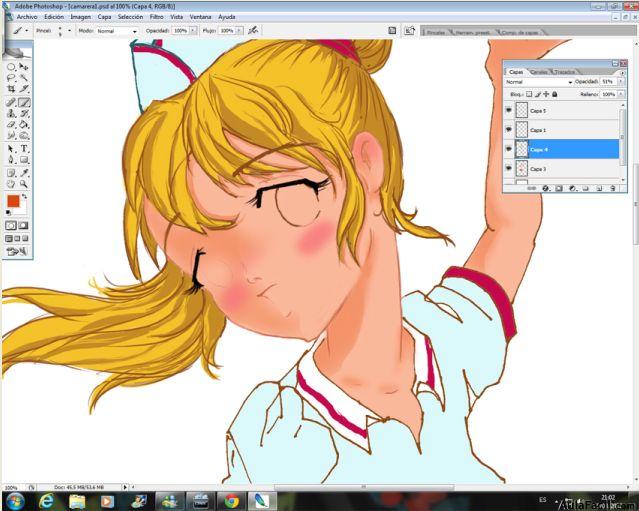
Task: Open the brush preset picker arrow
Action: pos(69,31)
